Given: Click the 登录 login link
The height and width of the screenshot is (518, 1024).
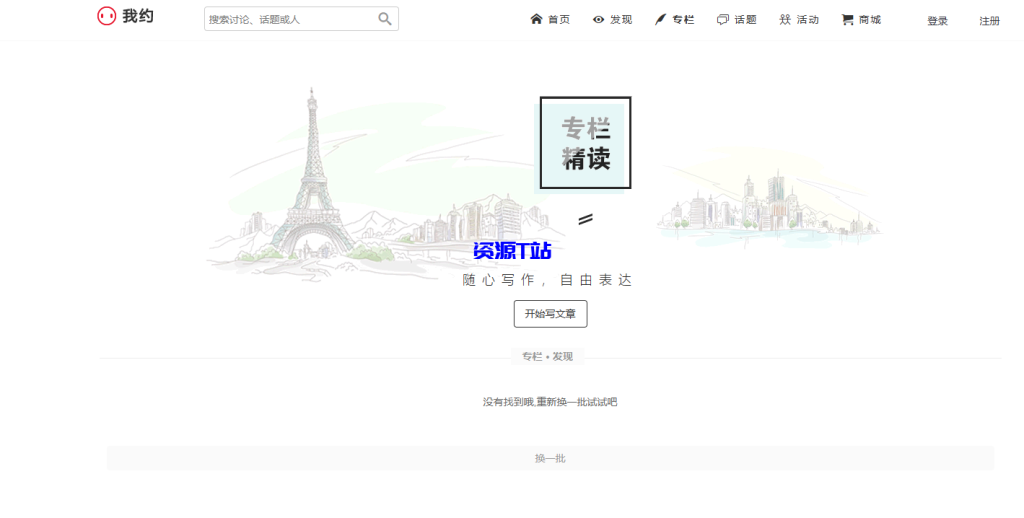Looking at the screenshot, I should point(937,21).
